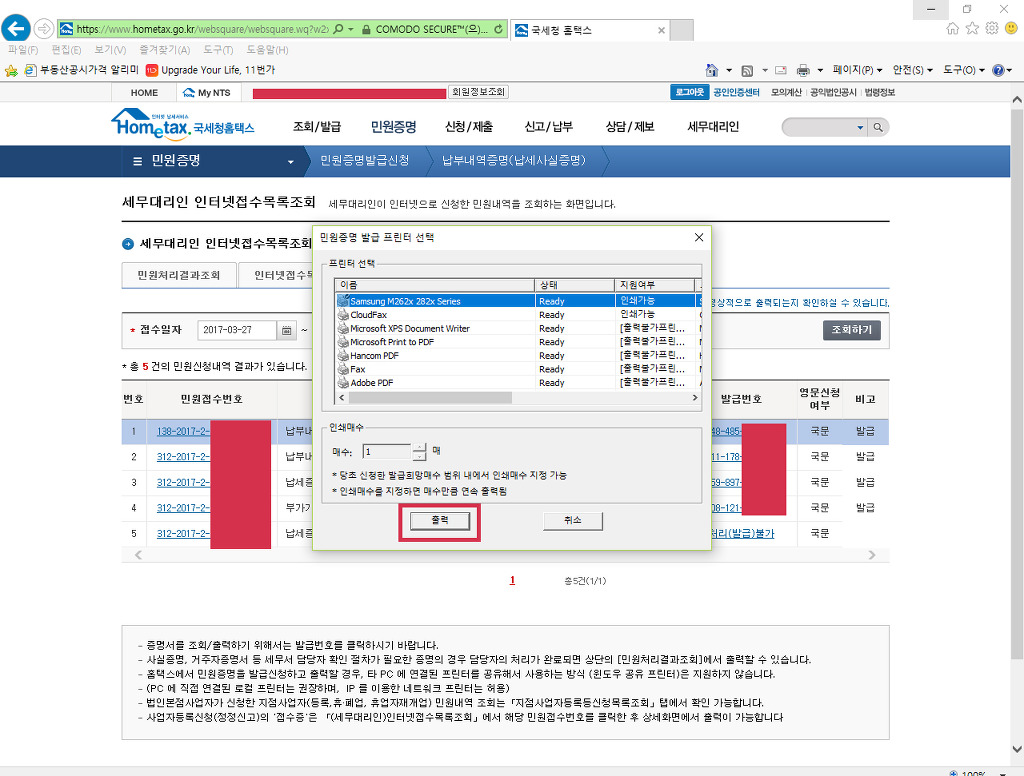The height and width of the screenshot is (776, 1024).
Task: Open 민원접수번호 link in row 2
Action: point(183,457)
